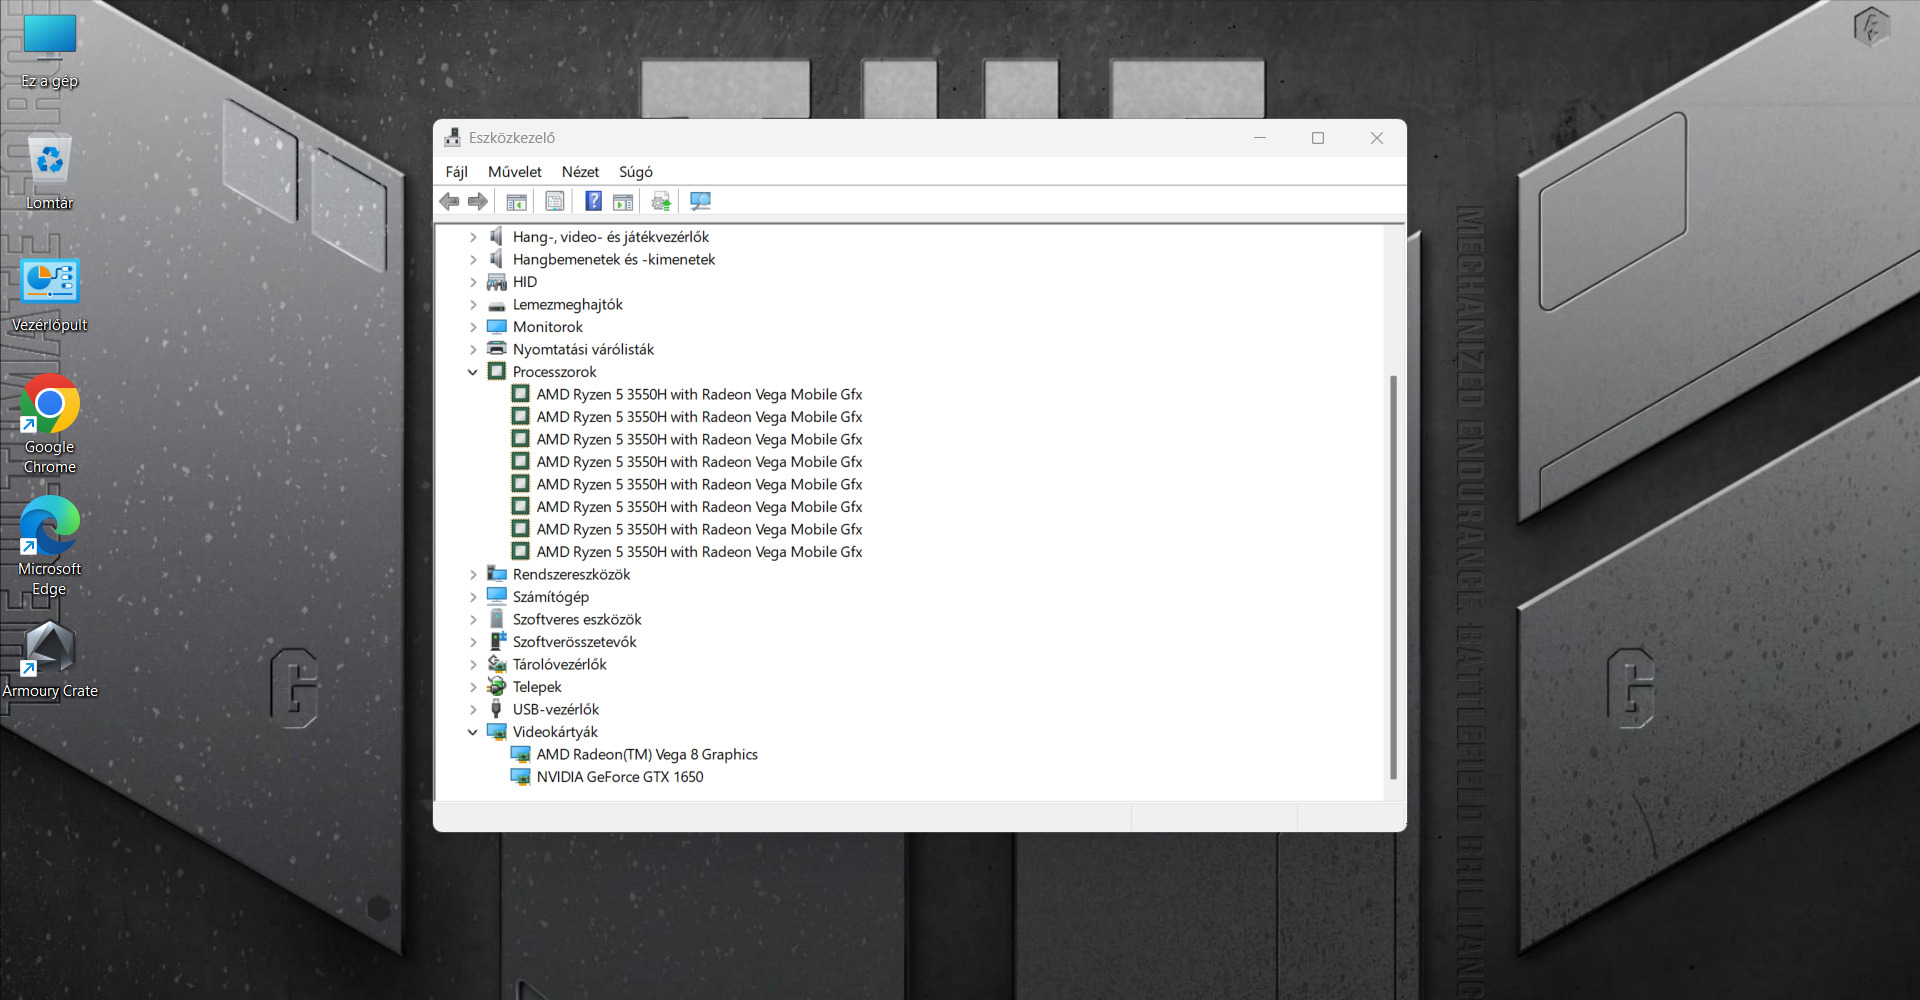Open the Művelet menu
This screenshot has height=1000, width=1920.
click(514, 172)
